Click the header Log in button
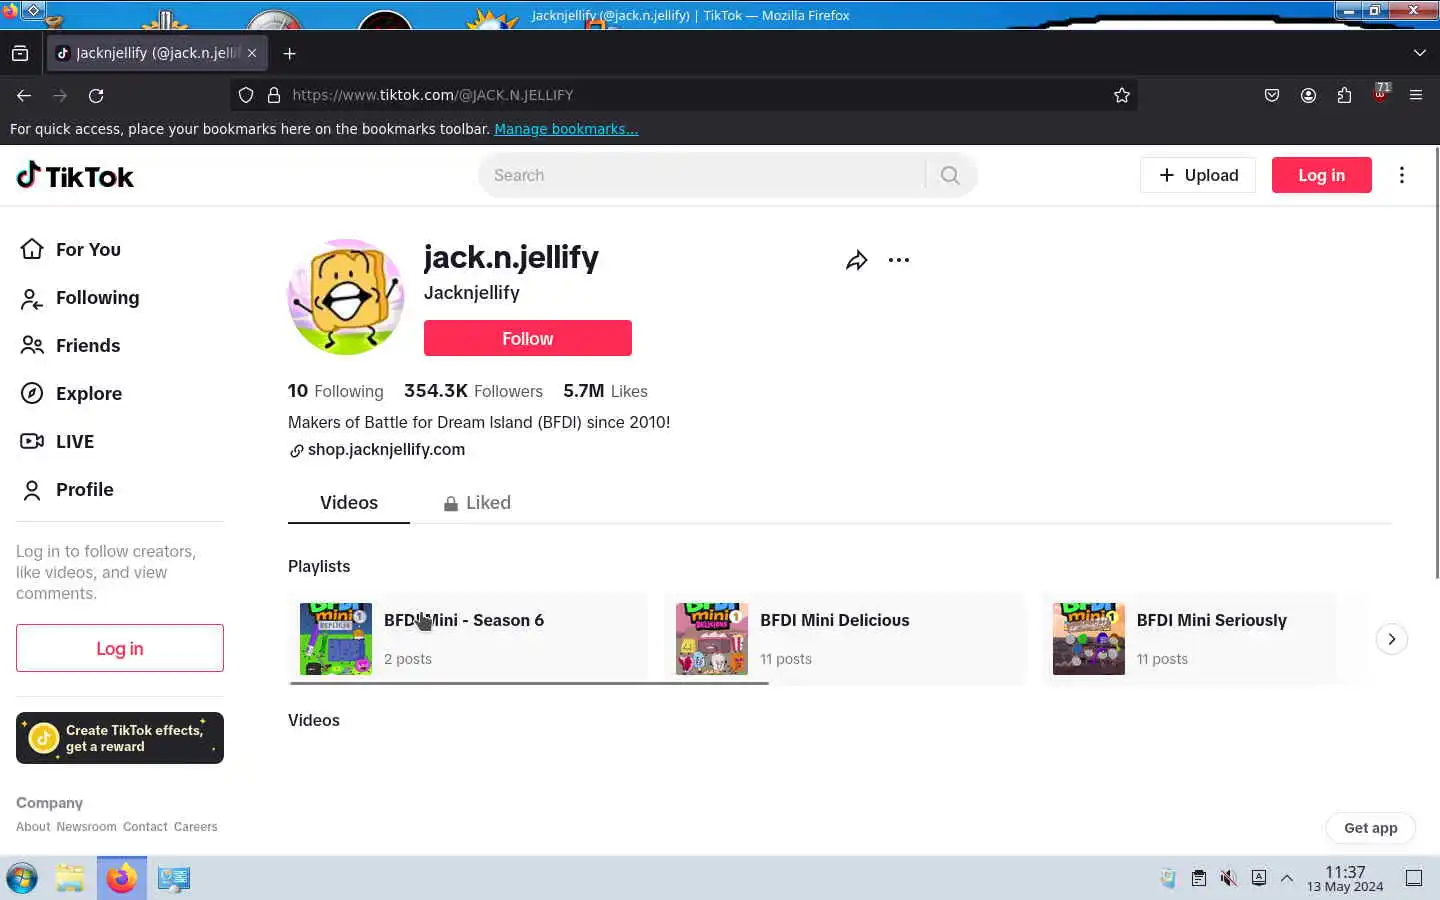Image resolution: width=1440 pixels, height=900 pixels. point(1322,175)
